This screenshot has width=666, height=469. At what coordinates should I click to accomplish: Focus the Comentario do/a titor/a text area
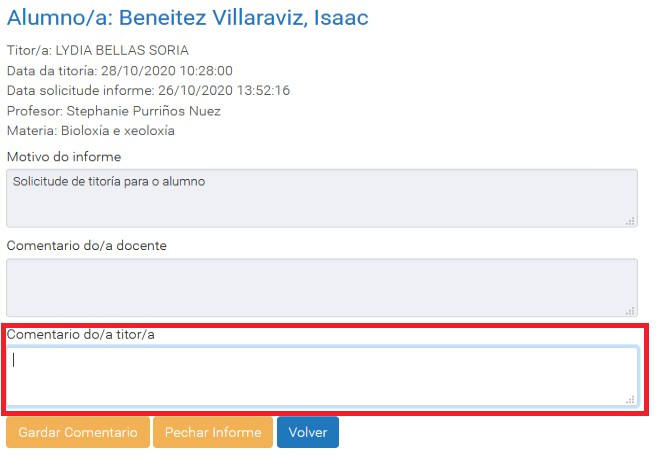click(x=322, y=376)
